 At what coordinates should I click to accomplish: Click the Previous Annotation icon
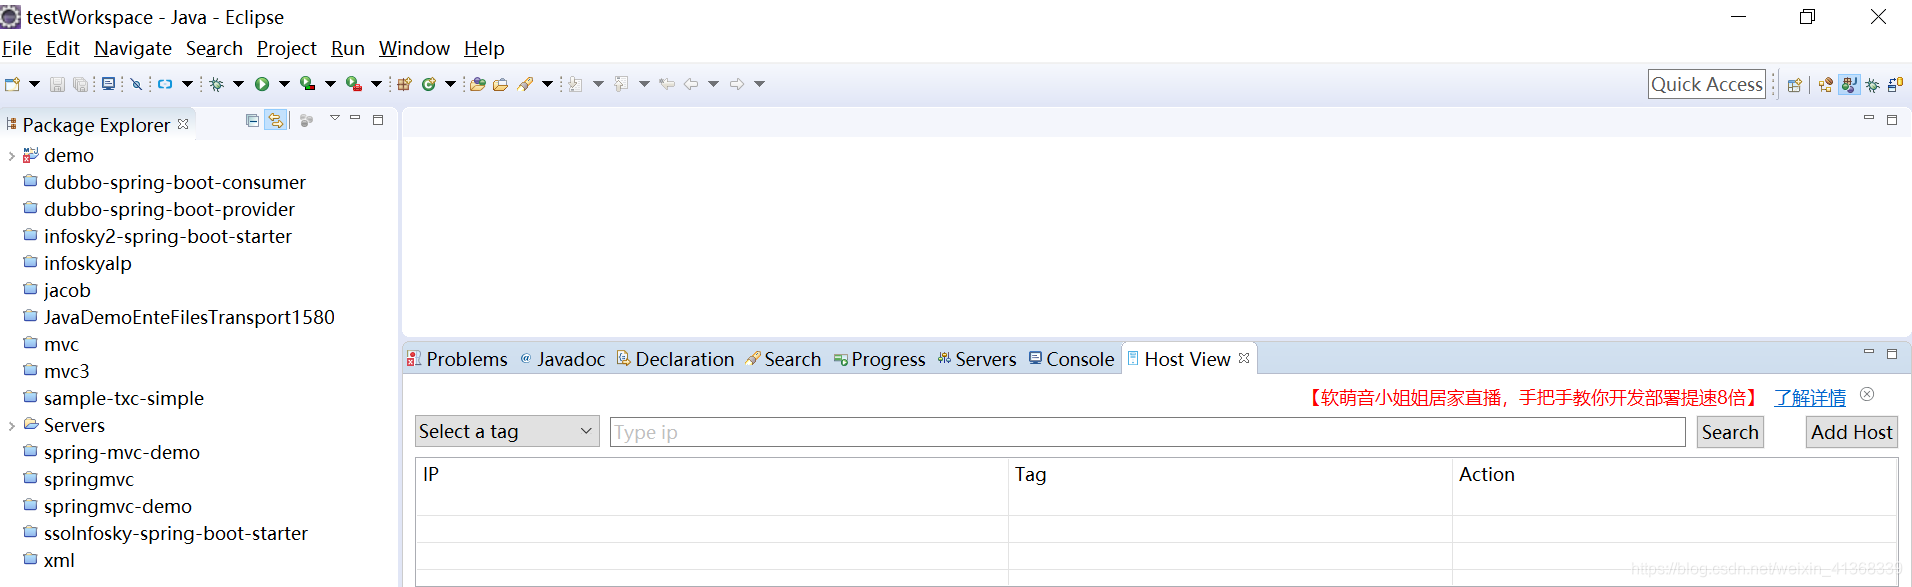pos(621,84)
